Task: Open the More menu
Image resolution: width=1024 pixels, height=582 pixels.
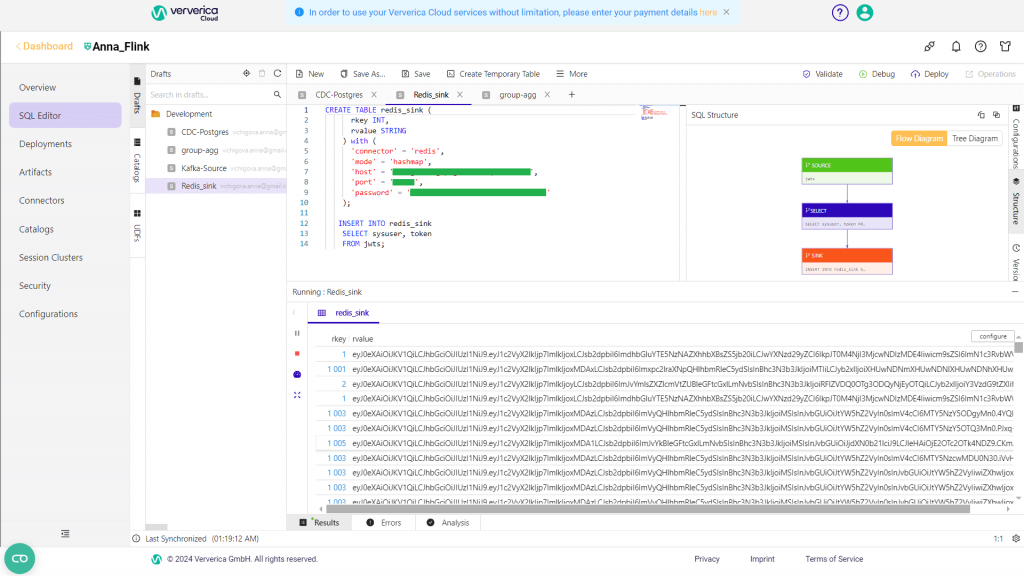Action: click(571, 74)
